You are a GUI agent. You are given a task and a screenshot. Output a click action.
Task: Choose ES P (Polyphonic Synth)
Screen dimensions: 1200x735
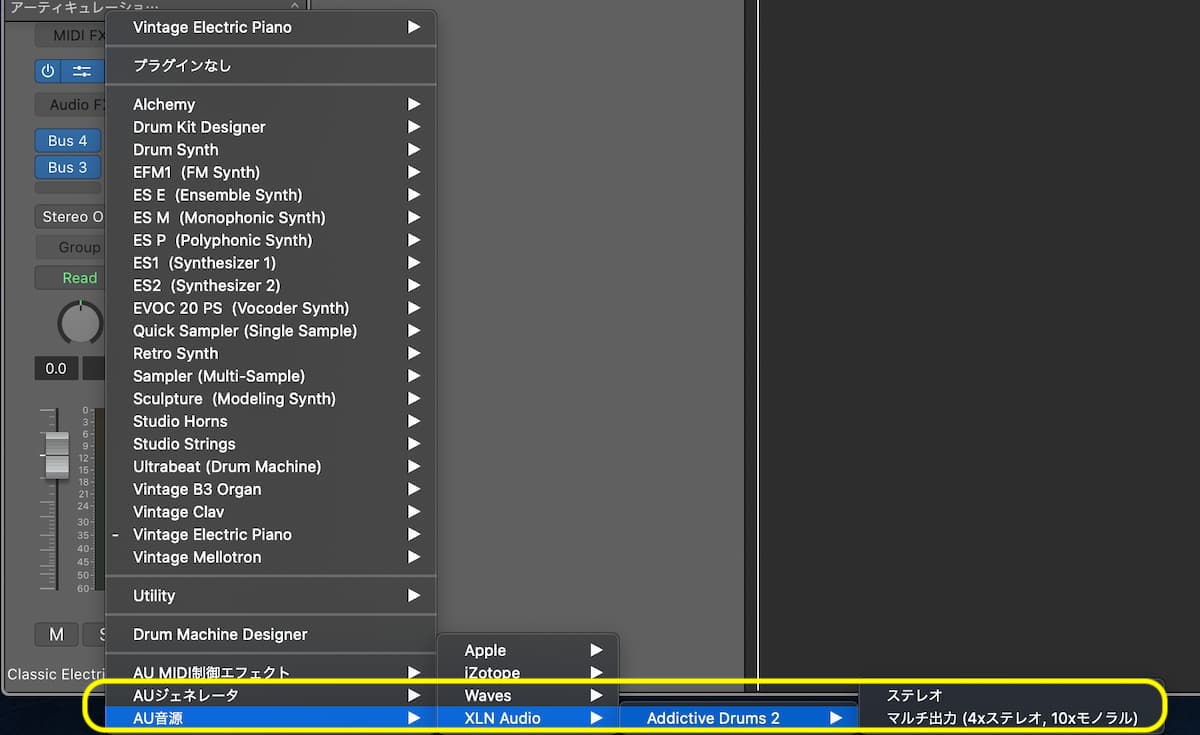coord(272,240)
